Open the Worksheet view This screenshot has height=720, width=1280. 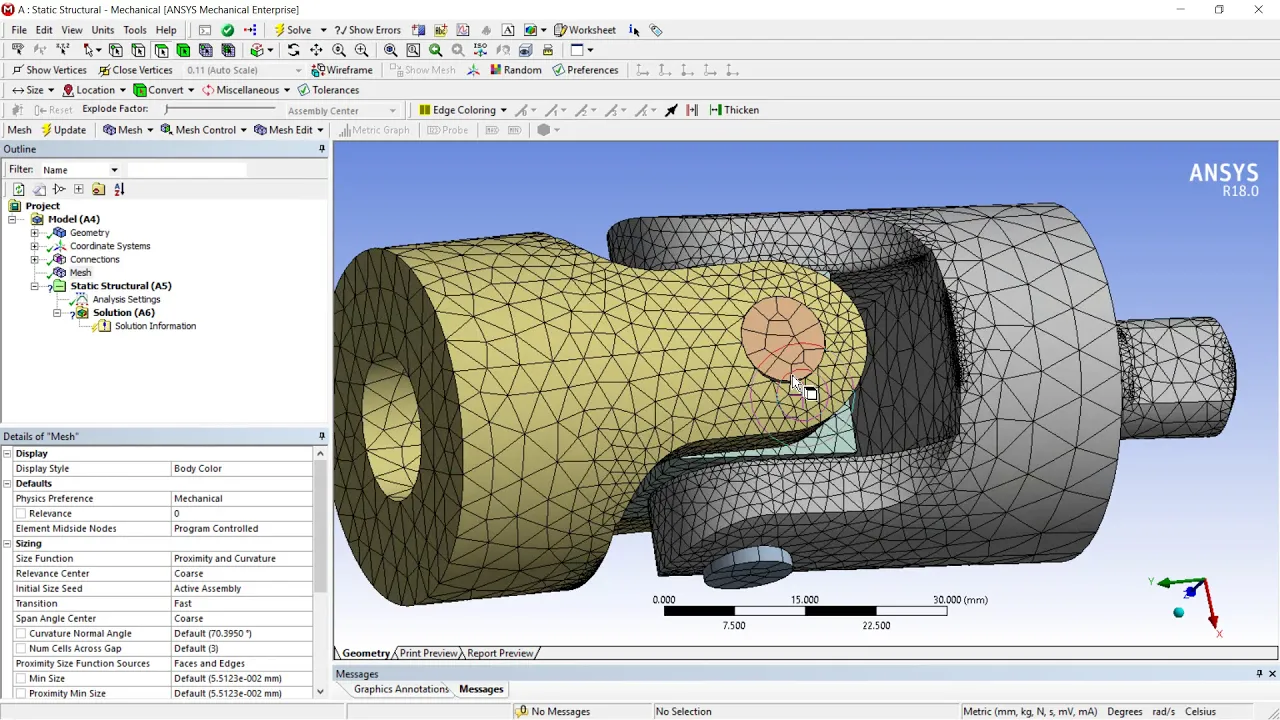(x=585, y=30)
